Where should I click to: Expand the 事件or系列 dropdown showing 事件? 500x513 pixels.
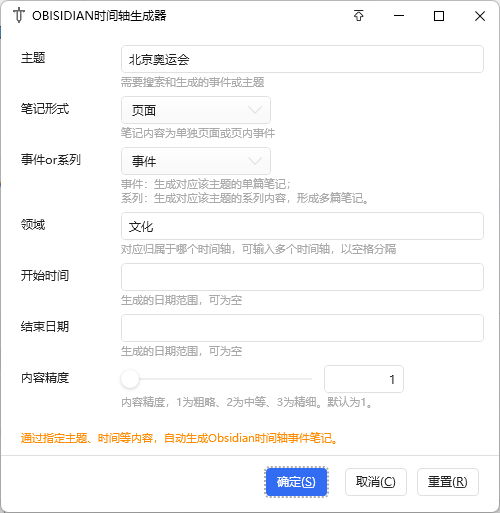tap(196, 161)
